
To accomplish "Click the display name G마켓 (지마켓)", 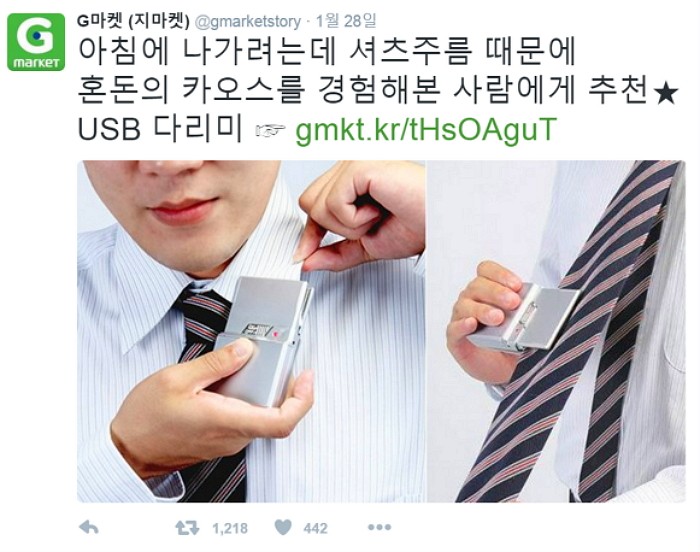I will point(133,21).
